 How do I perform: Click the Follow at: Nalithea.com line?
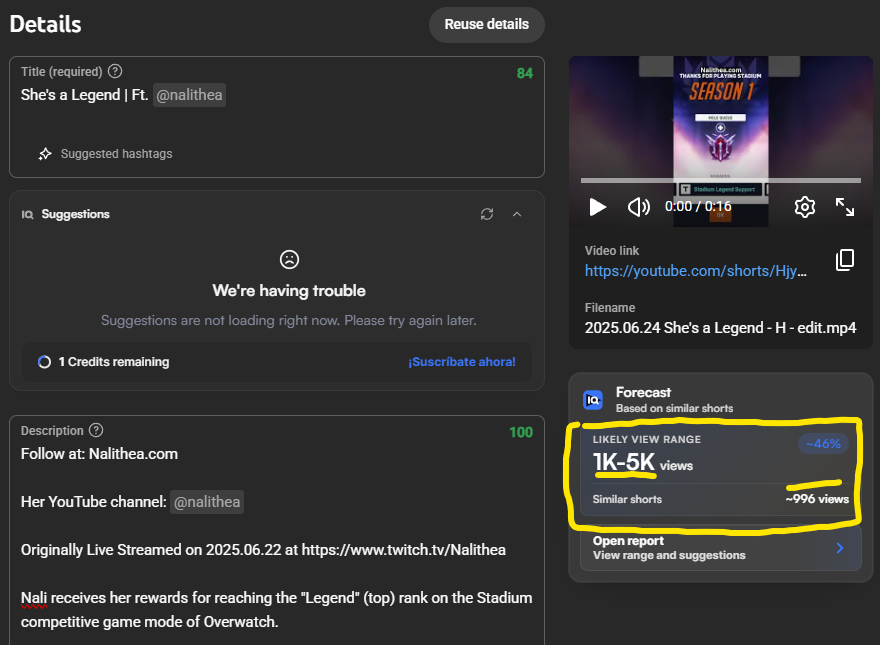tap(99, 454)
